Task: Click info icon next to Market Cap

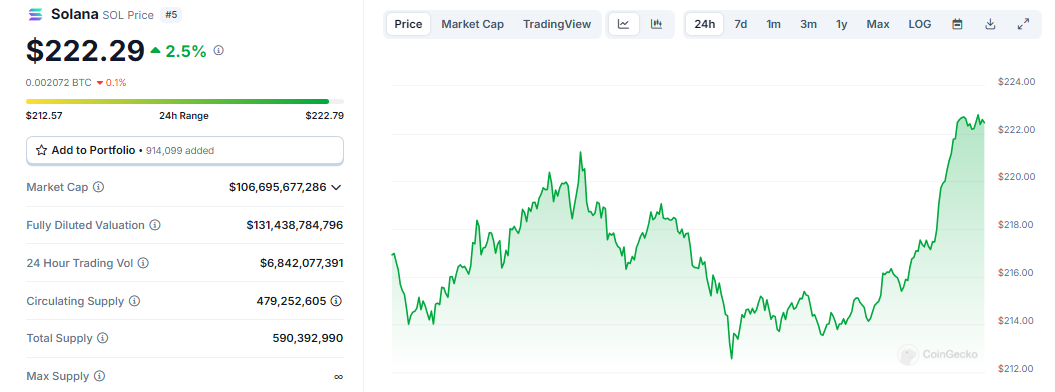Action: pos(98,187)
